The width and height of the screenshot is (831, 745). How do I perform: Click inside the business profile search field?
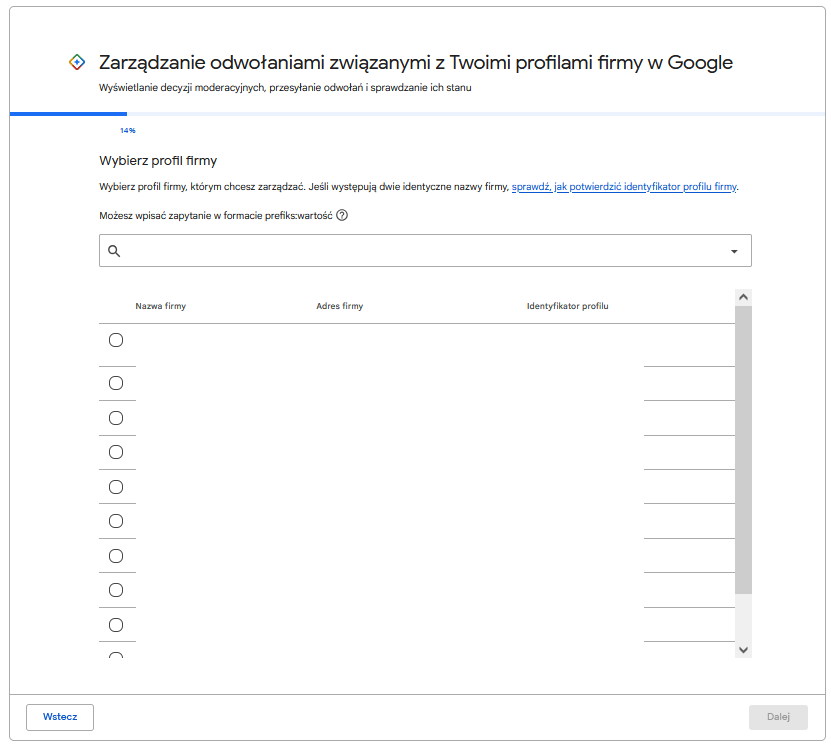coord(425,251)
